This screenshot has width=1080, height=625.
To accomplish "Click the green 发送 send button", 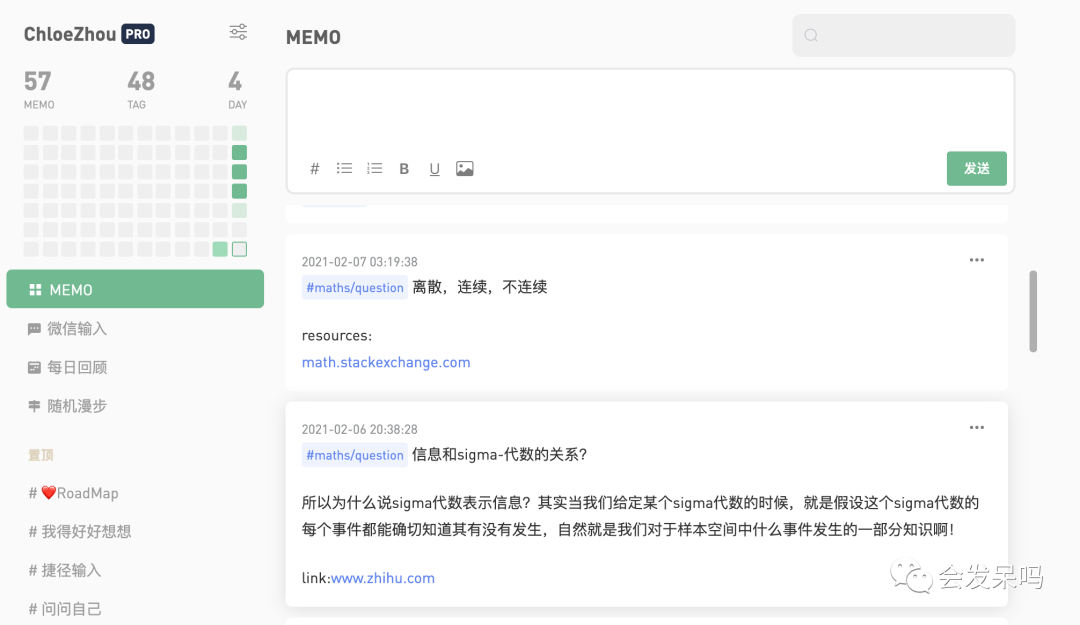I will 977,168.
